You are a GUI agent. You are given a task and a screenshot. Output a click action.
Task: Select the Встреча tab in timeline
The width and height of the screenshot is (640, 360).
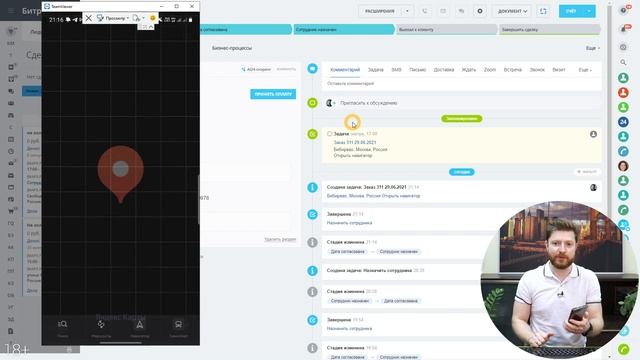click(513, 70)
